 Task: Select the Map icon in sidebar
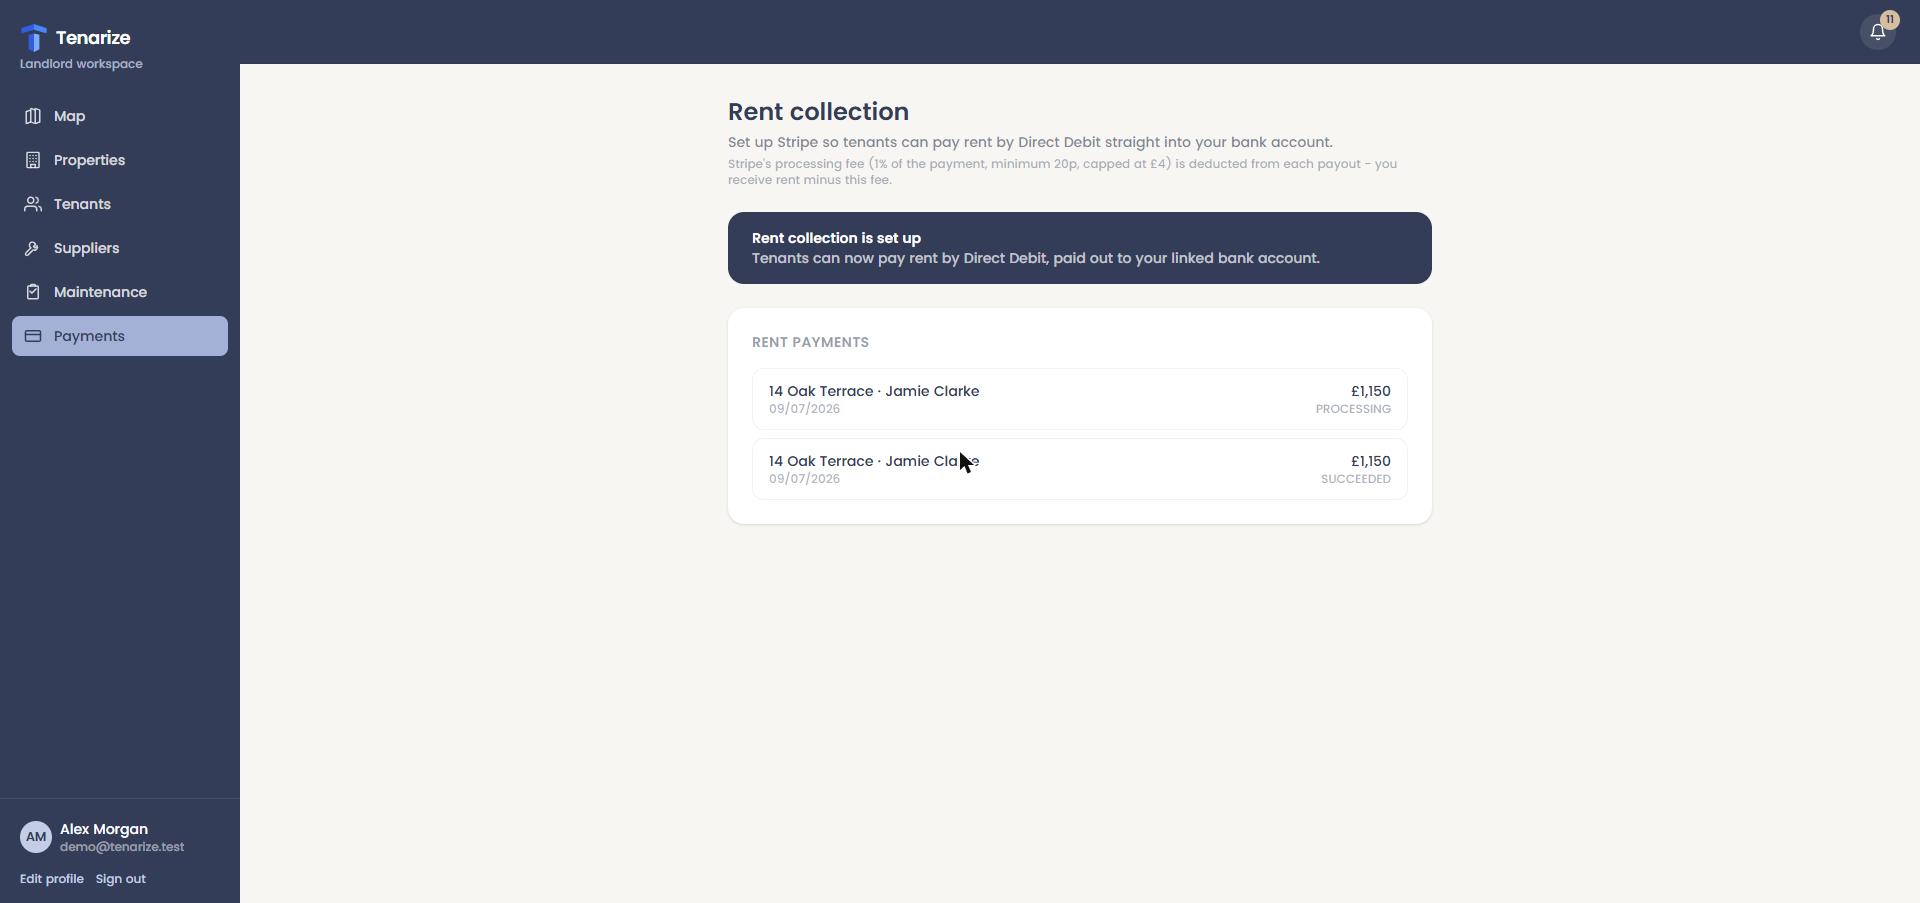tap(33, 116)
